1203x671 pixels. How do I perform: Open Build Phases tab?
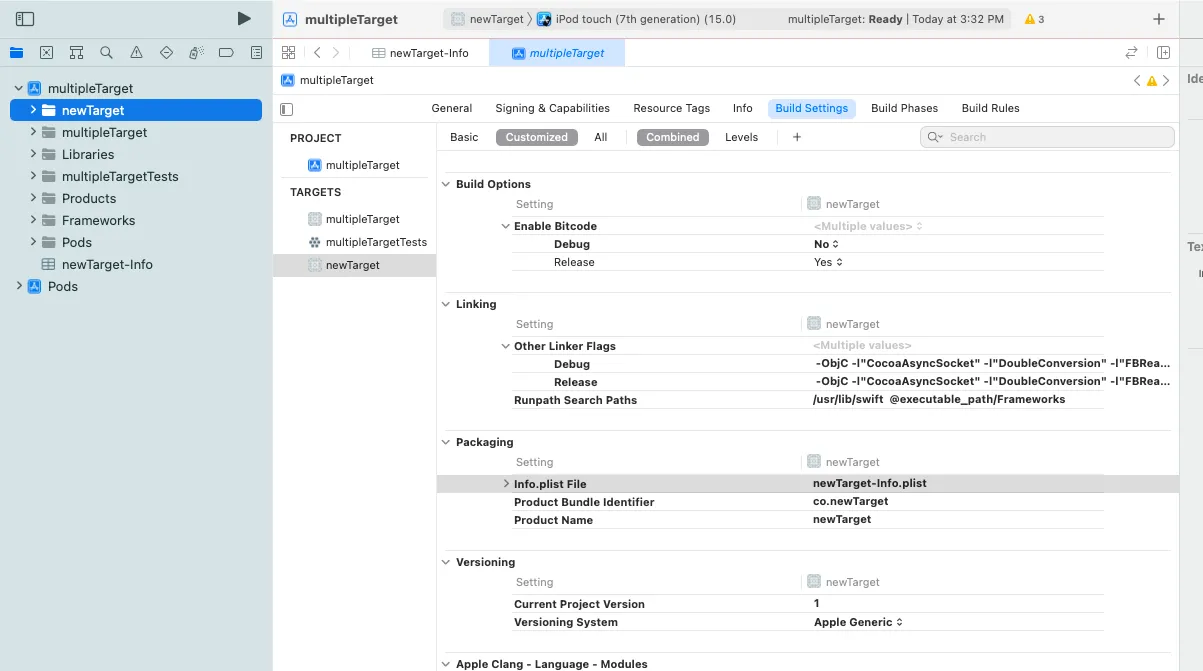tap(904, 108)
